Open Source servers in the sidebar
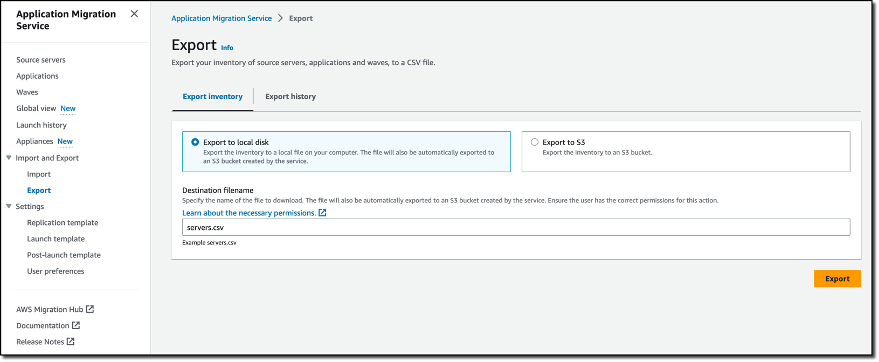879x362 pixels. tap(41, 60)
